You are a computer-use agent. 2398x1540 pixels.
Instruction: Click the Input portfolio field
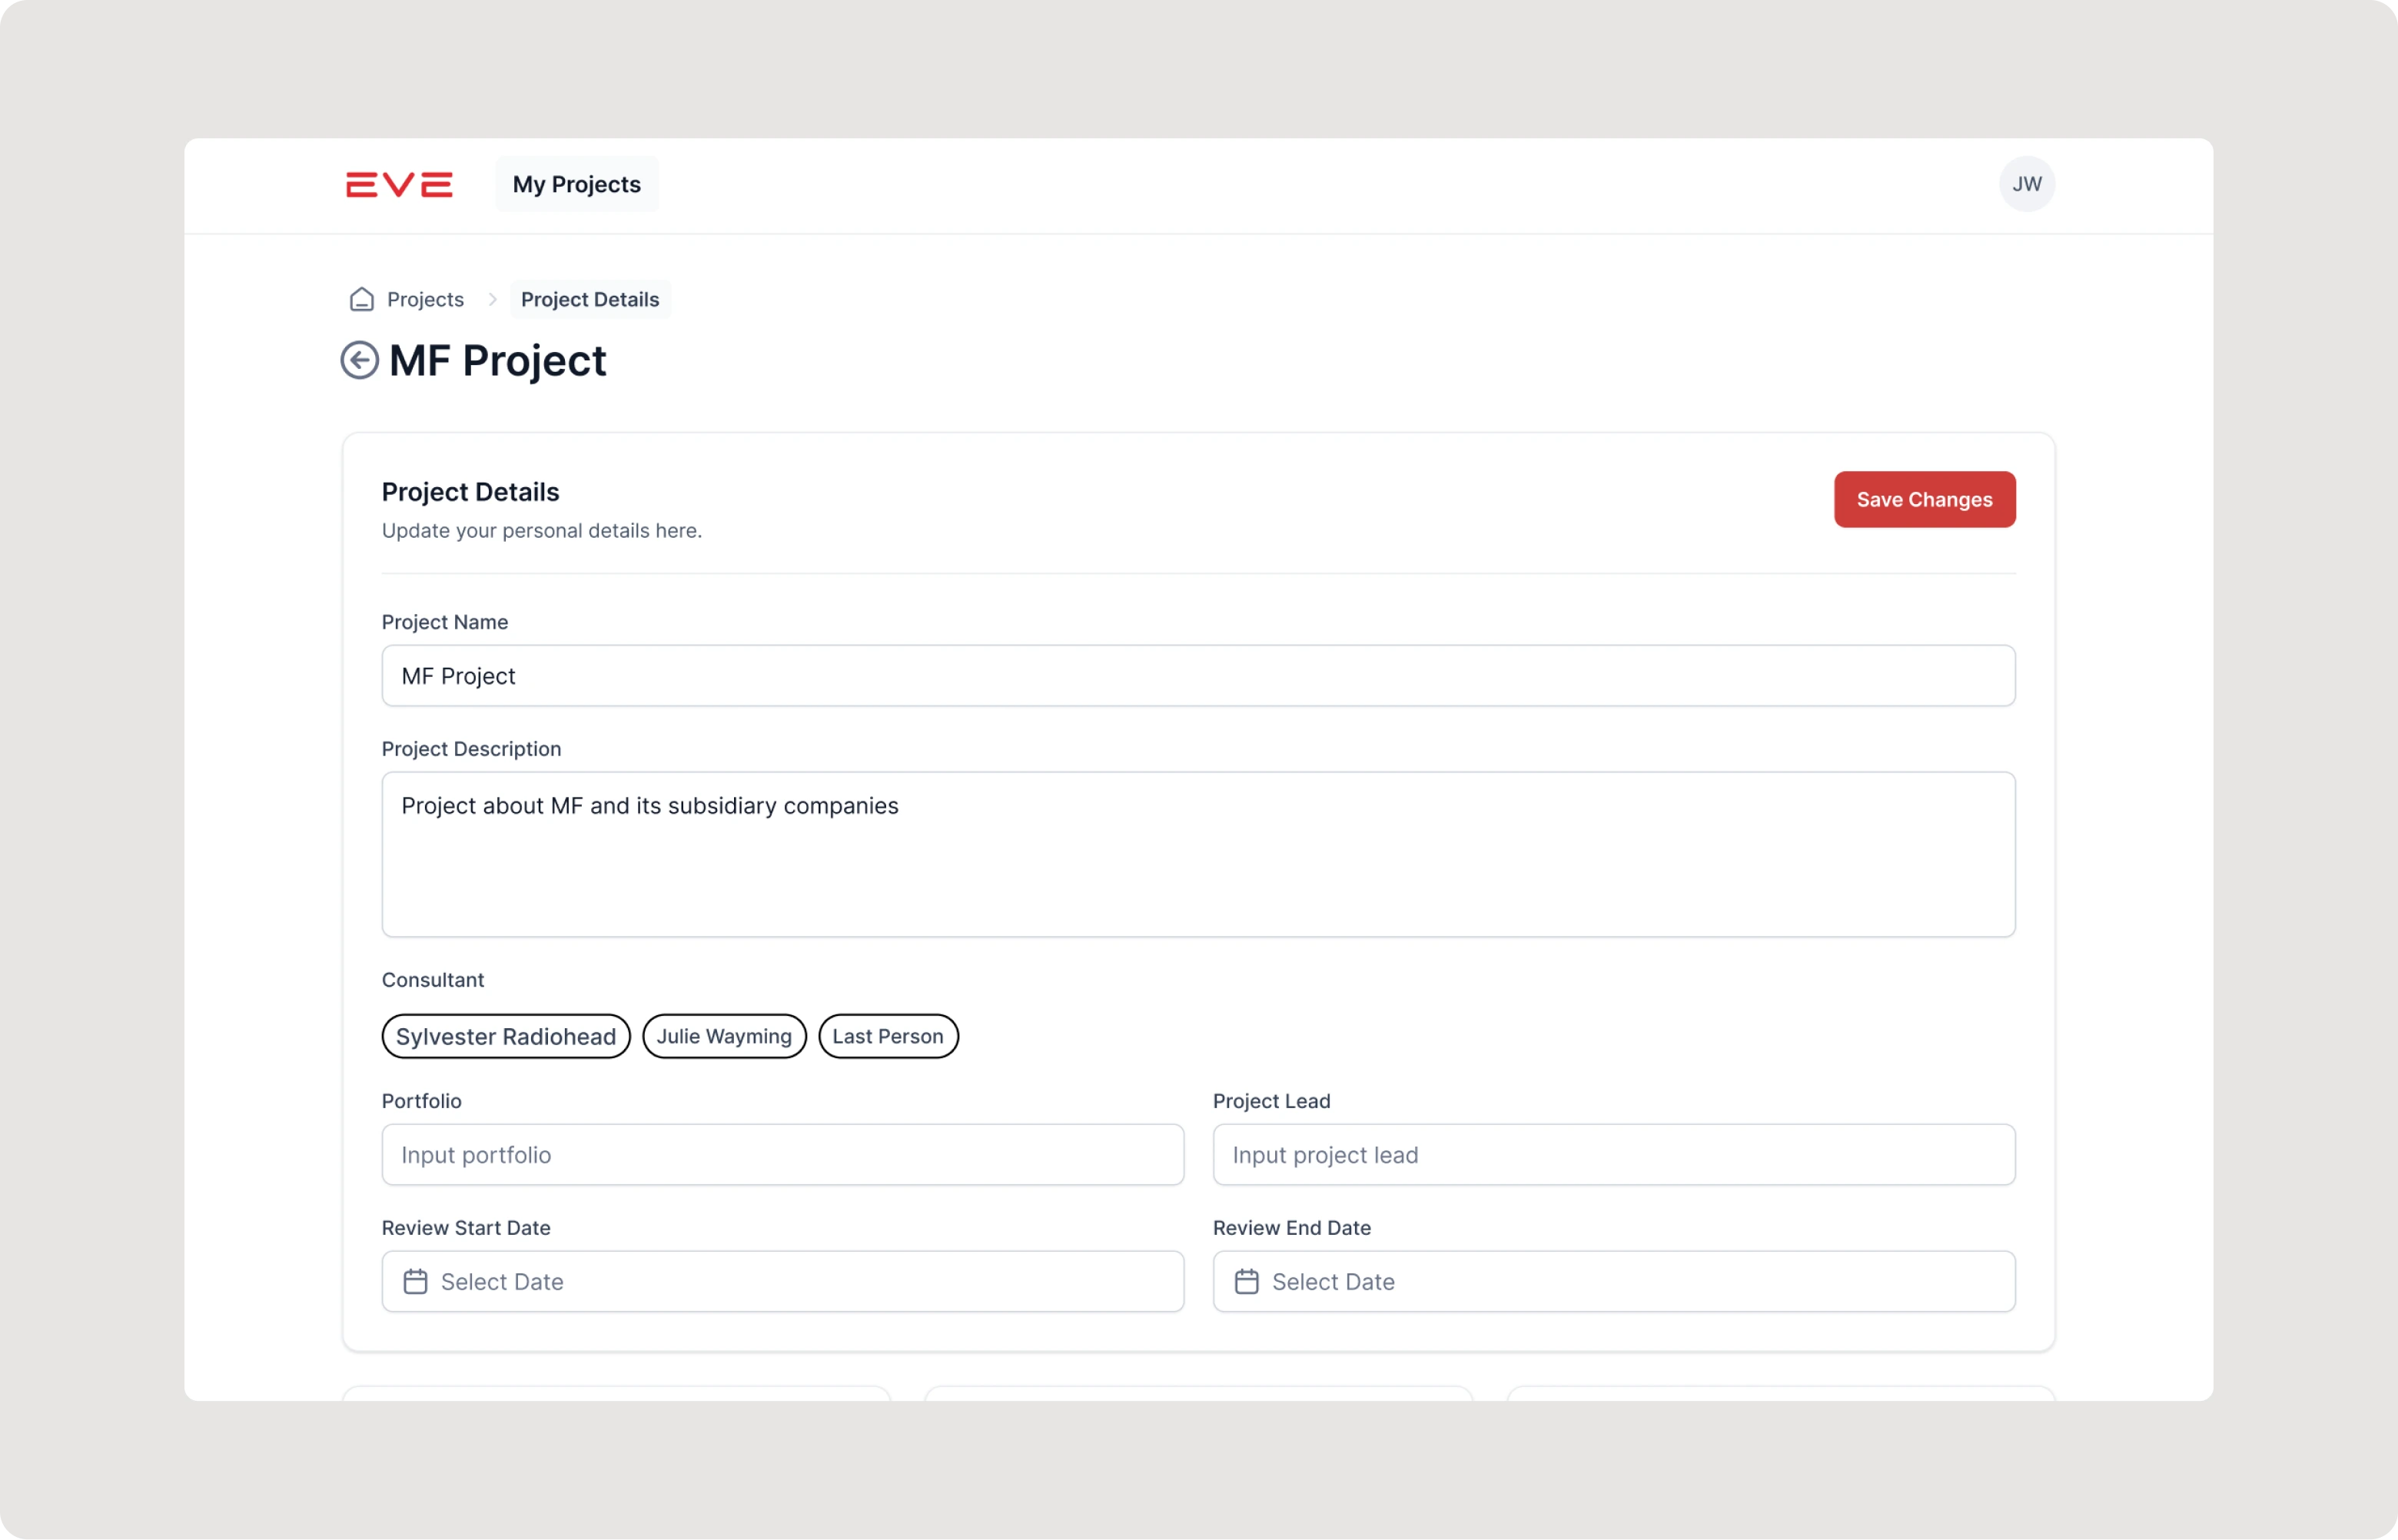782,1155
